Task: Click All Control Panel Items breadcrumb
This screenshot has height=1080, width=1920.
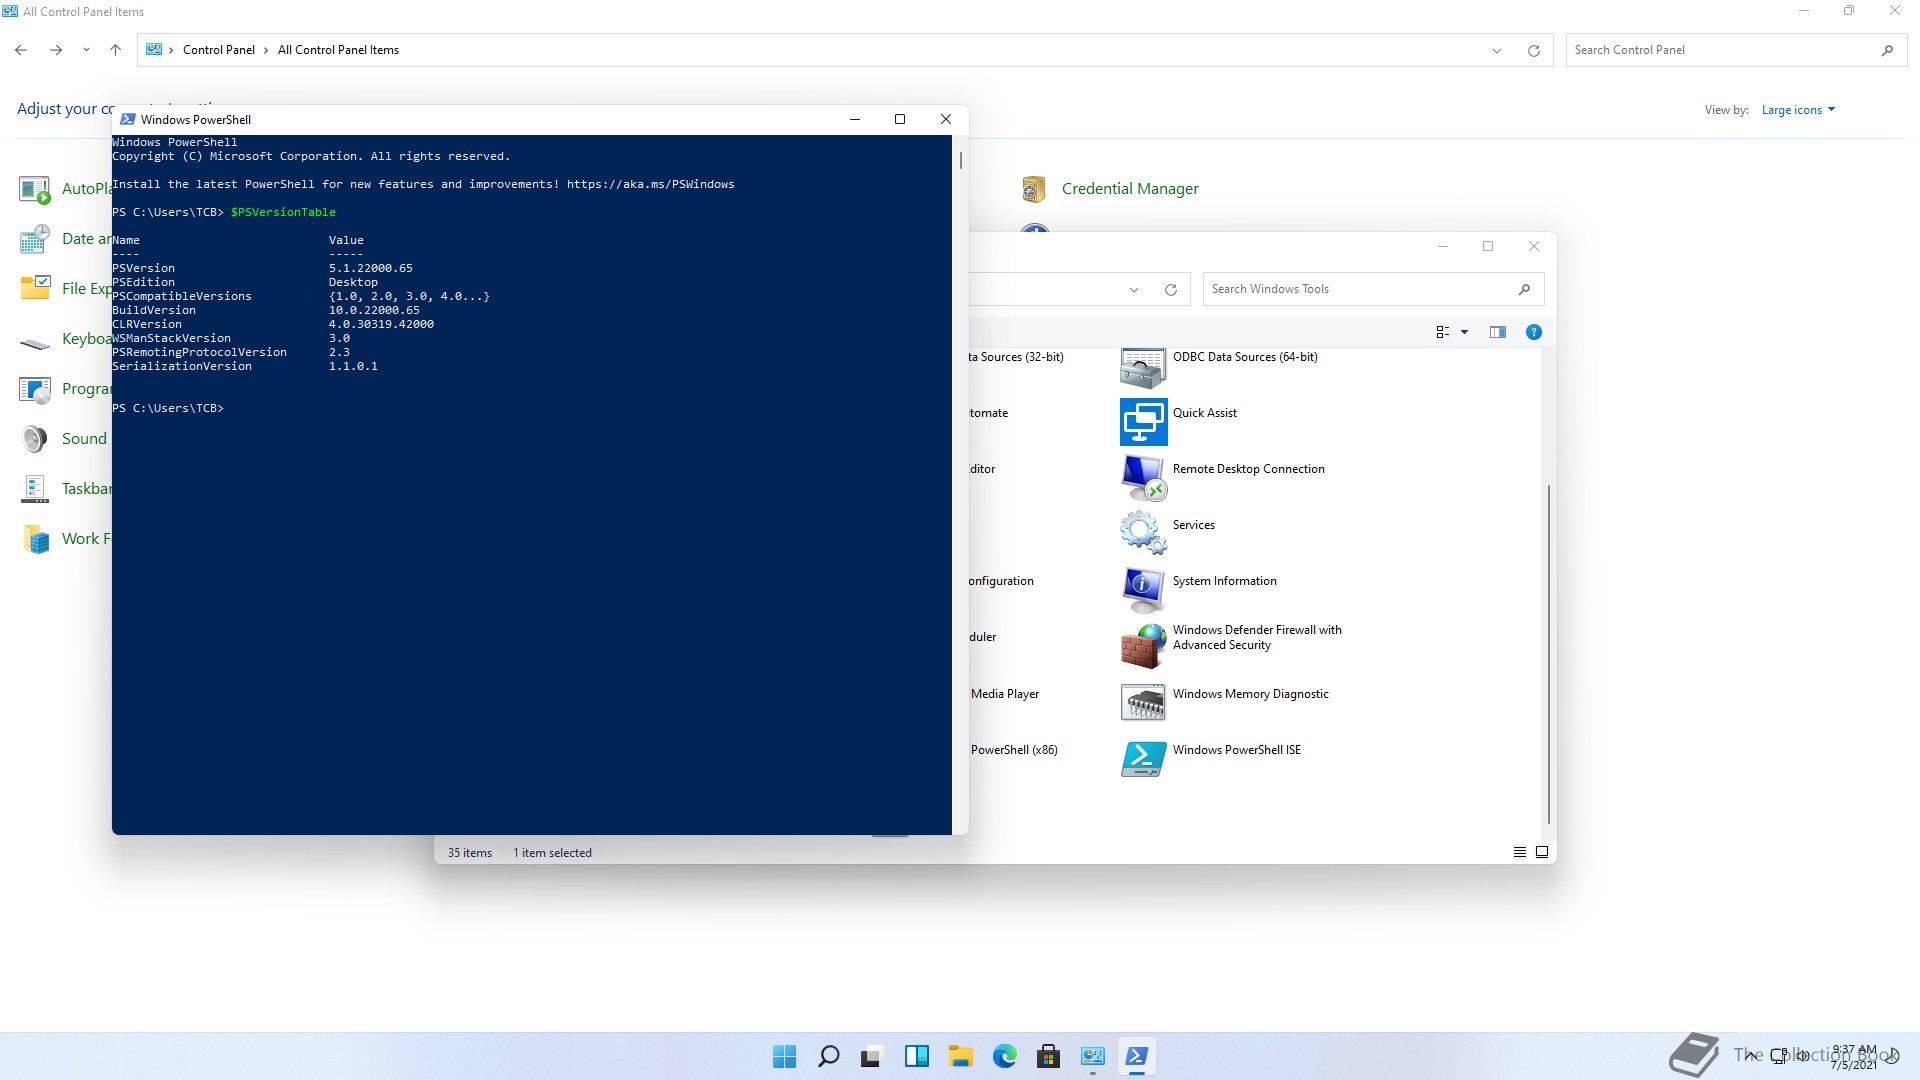Action: (x=338, y=50)
